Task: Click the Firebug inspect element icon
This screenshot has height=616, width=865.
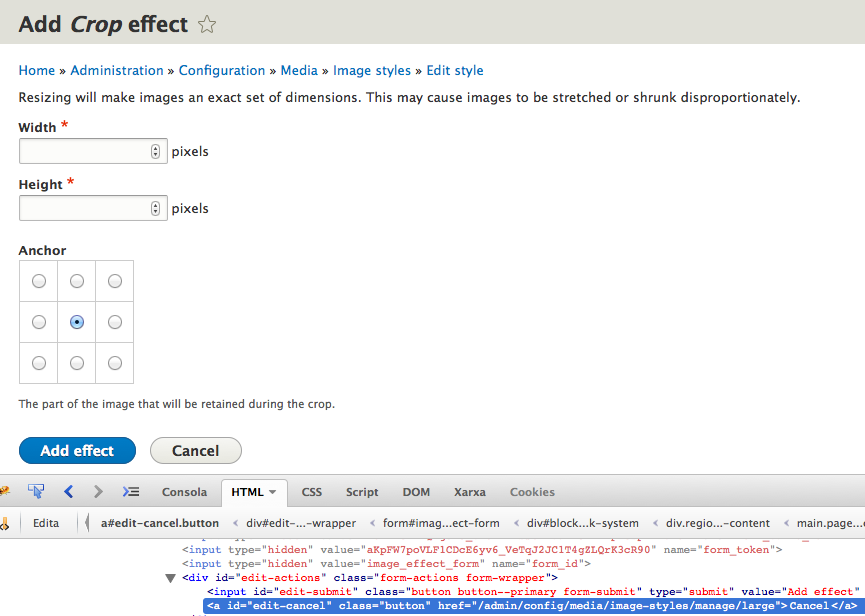Action: click(36, 491)
